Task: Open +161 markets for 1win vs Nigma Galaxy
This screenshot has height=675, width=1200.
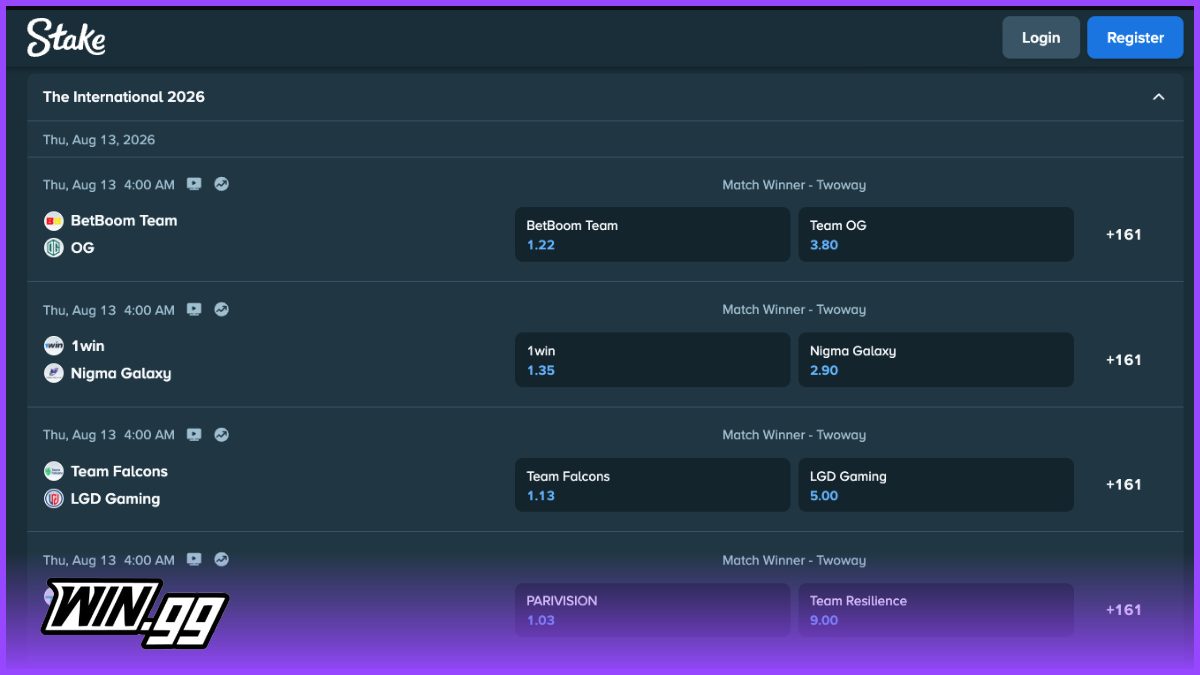Action: (x=1123, y=360)
